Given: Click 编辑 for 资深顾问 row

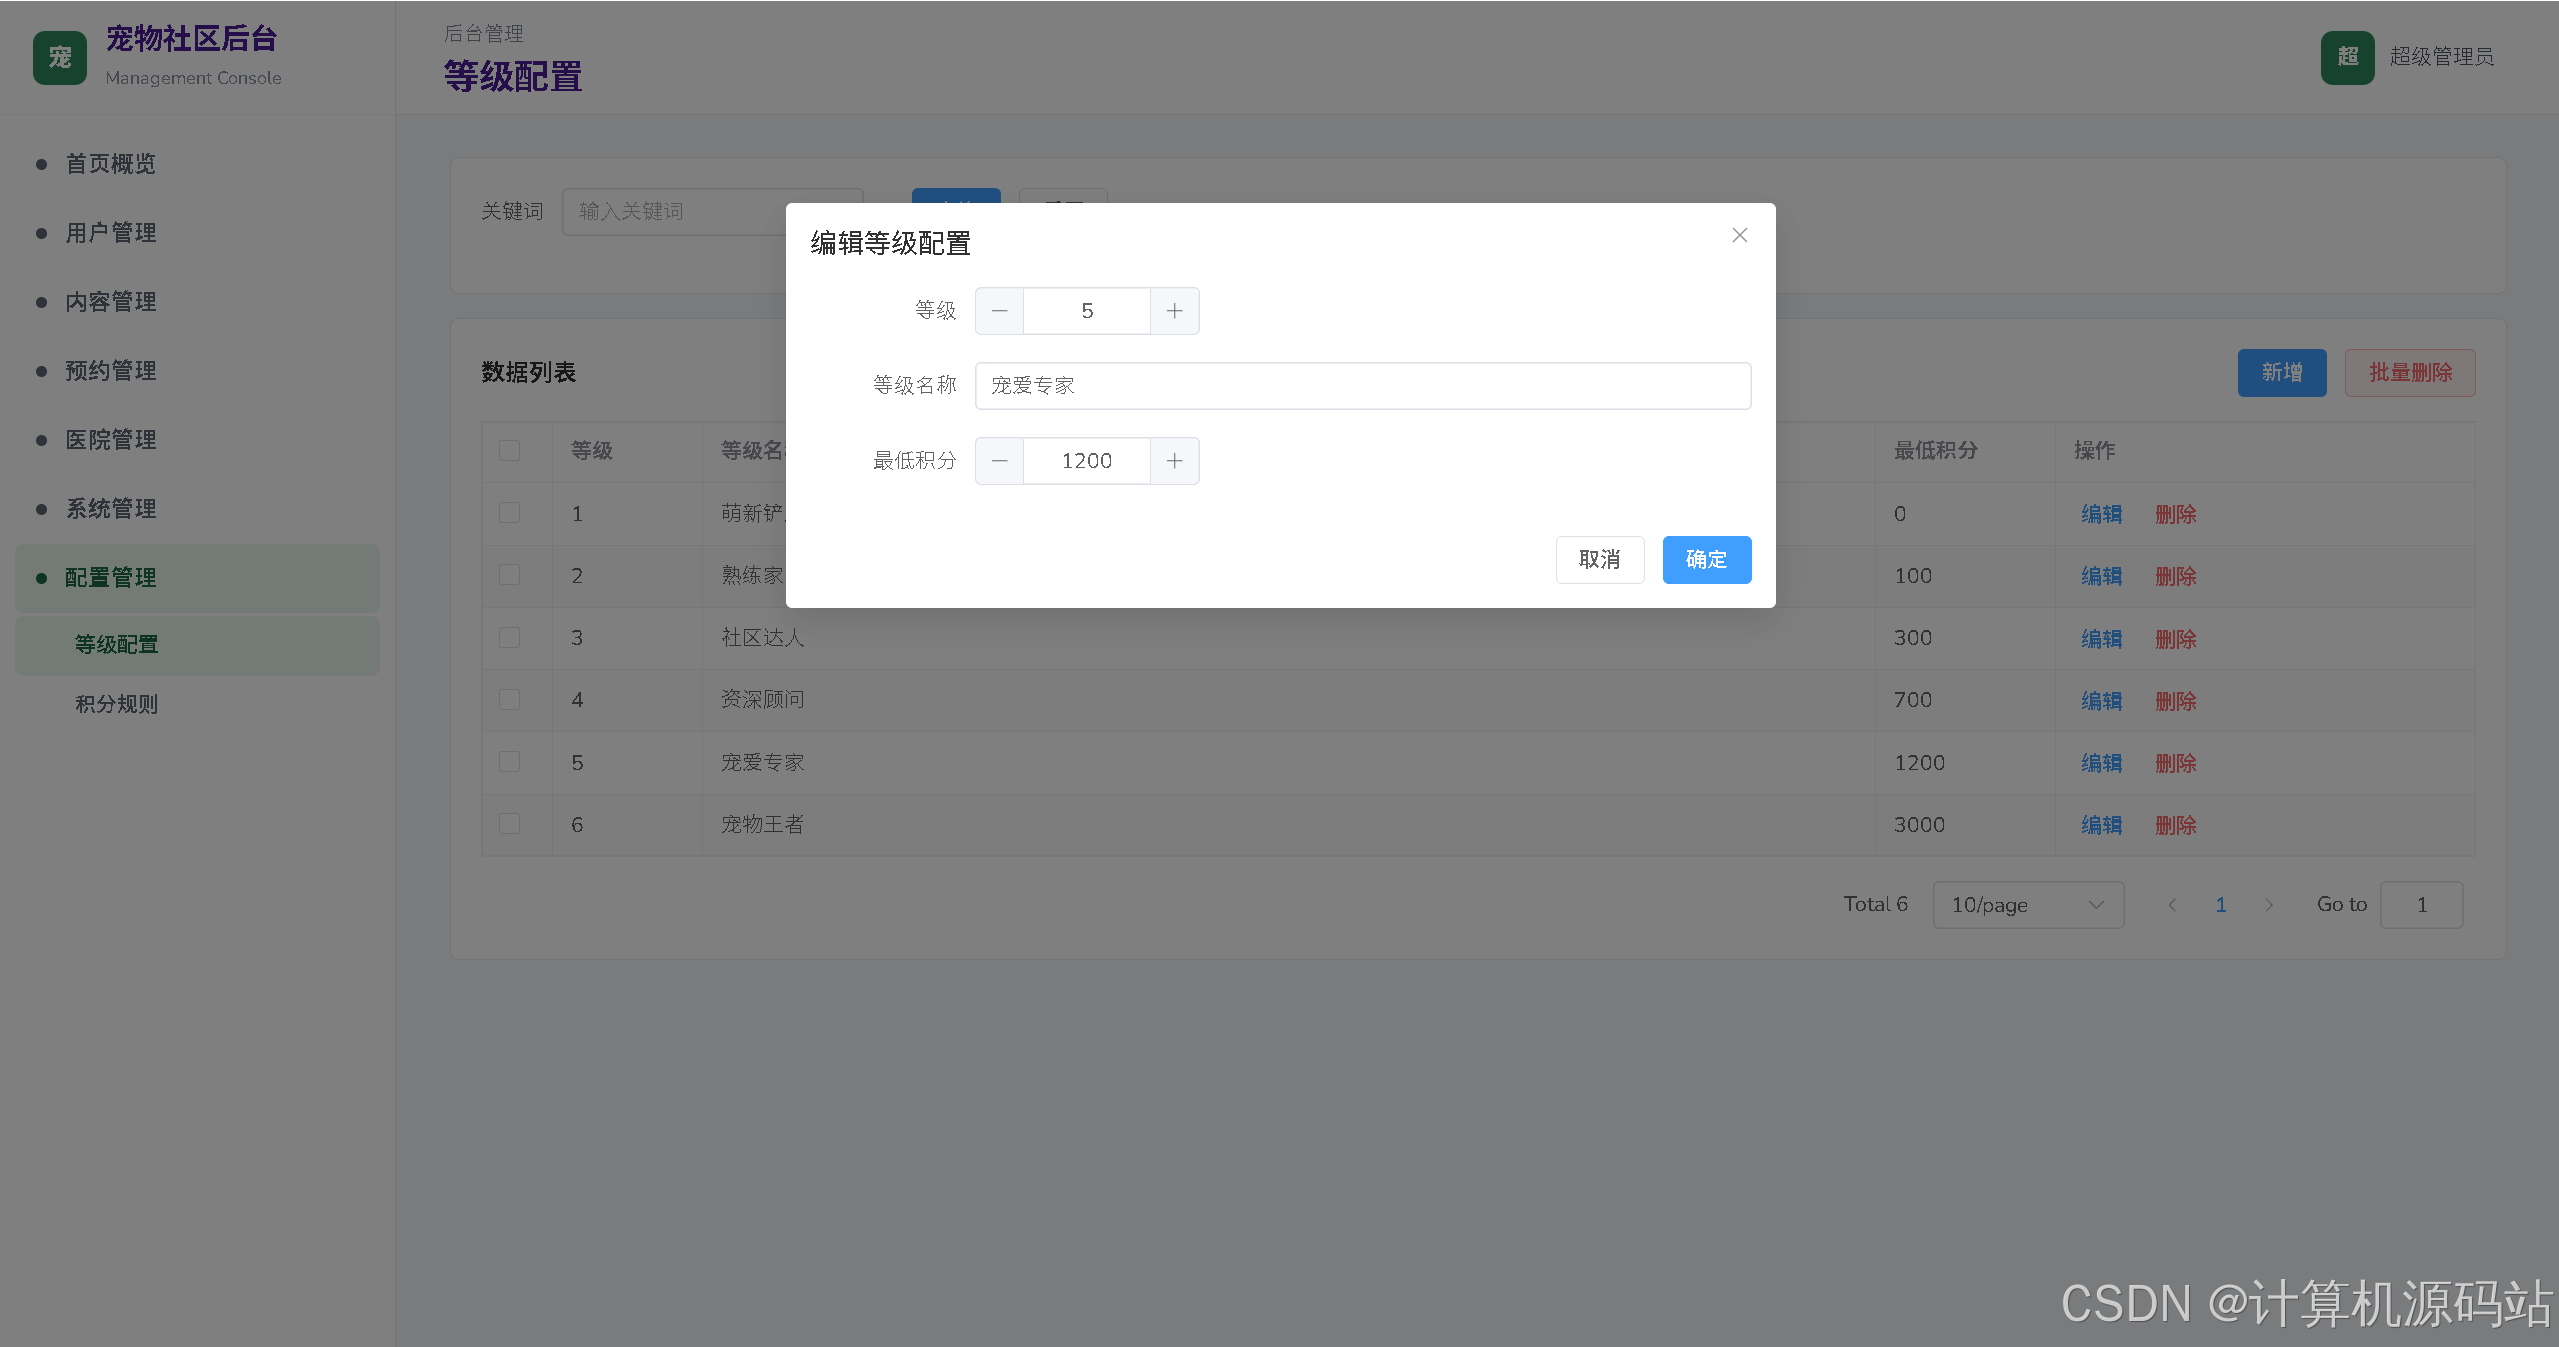Looking at the screenshot, I should [2101, 701].
